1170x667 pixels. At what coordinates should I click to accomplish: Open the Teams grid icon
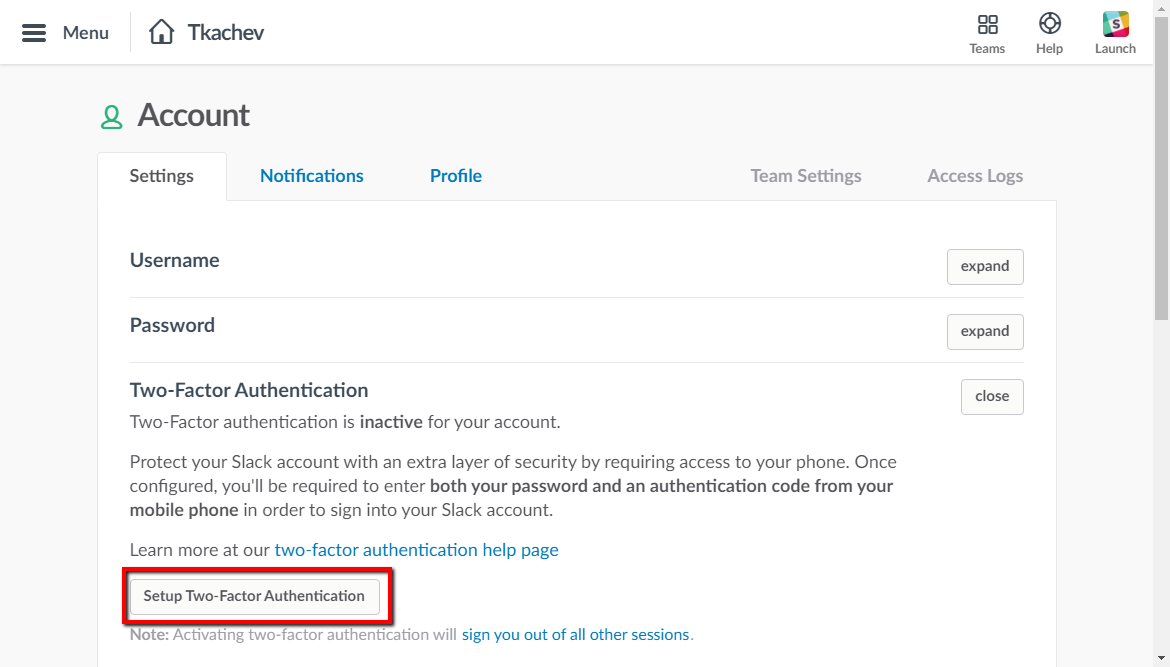tap(987, 25)
